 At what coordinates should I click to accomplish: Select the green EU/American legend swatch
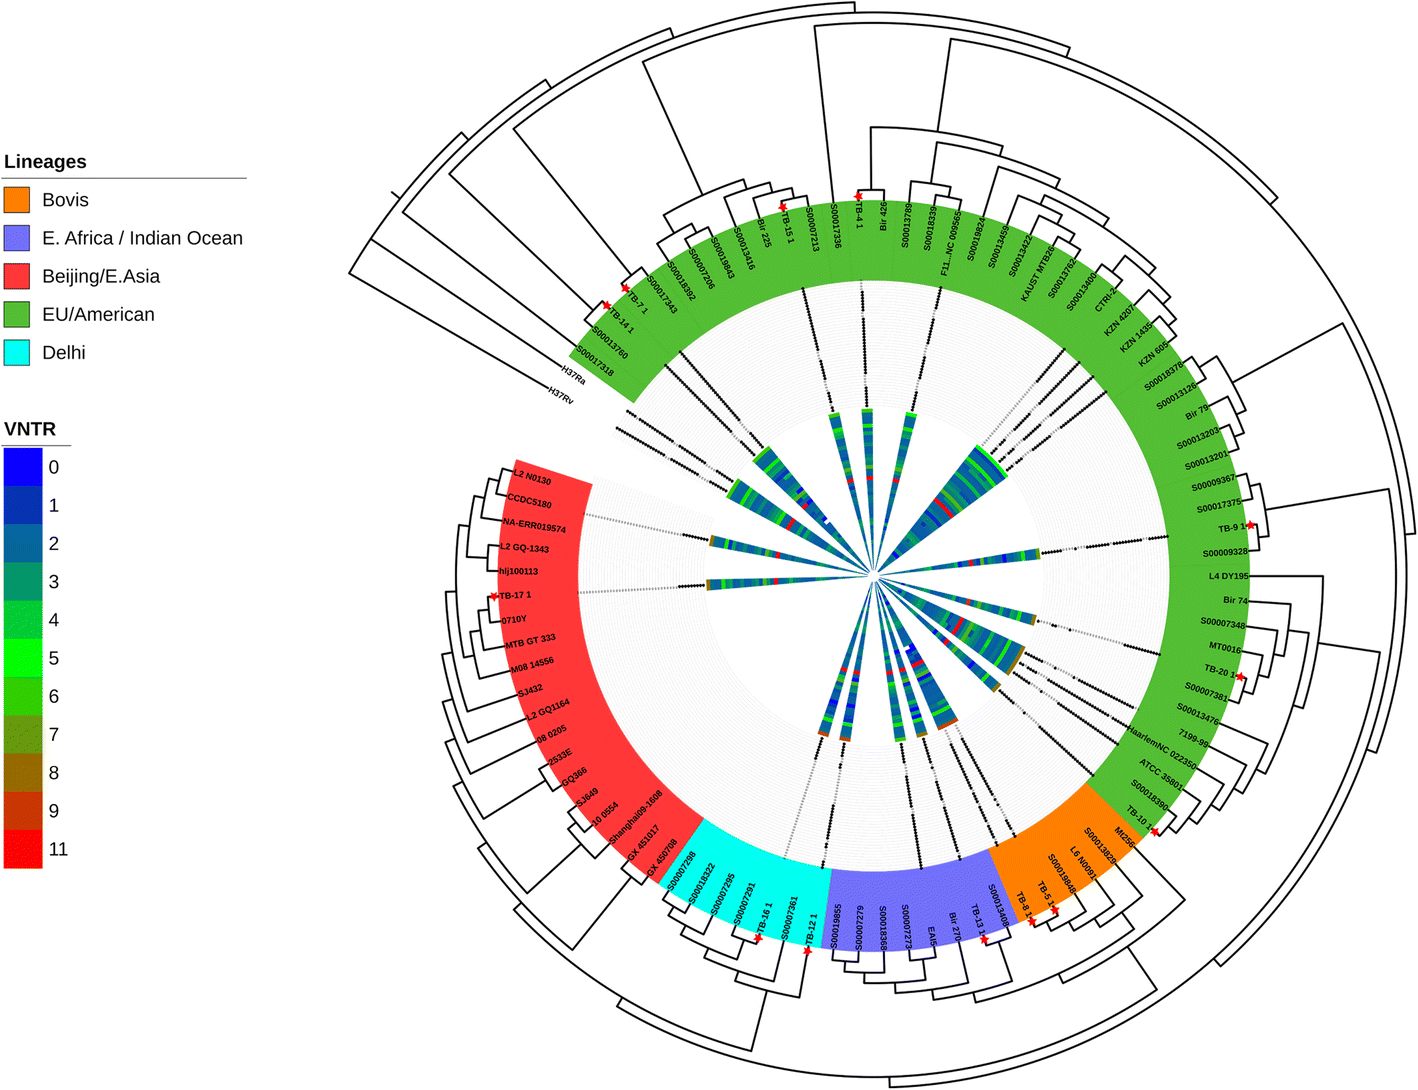coord(17,314)
